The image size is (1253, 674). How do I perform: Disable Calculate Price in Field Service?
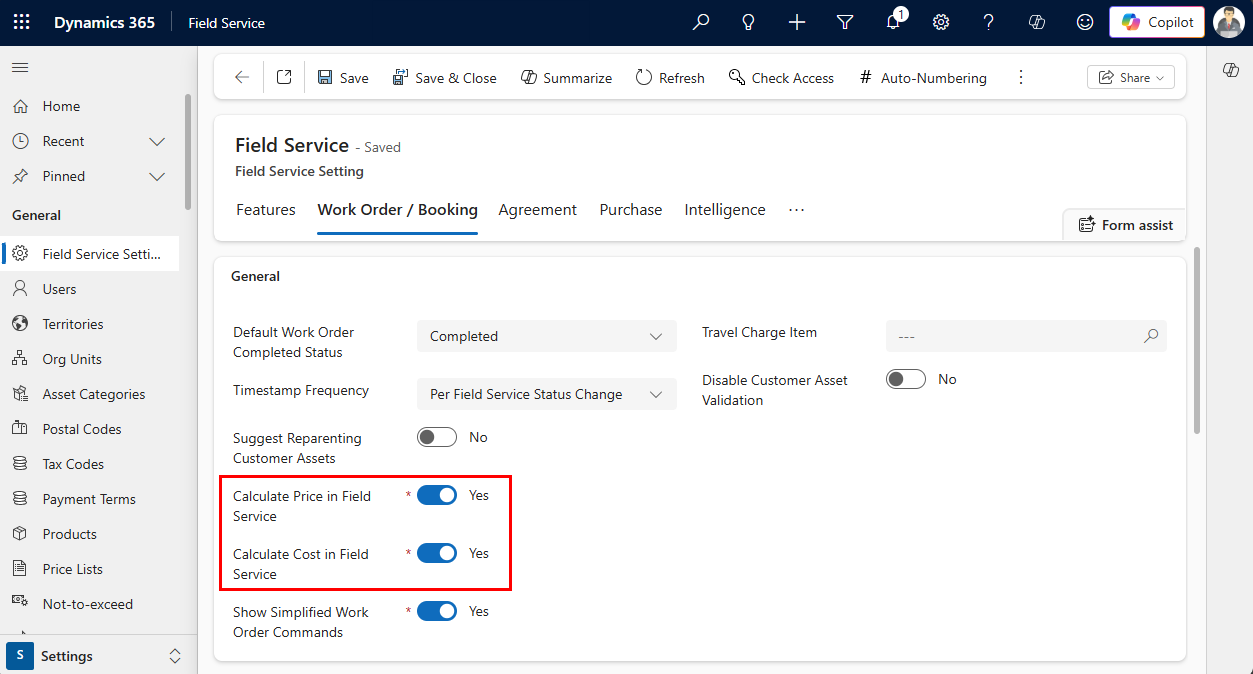tap(436, 495)
